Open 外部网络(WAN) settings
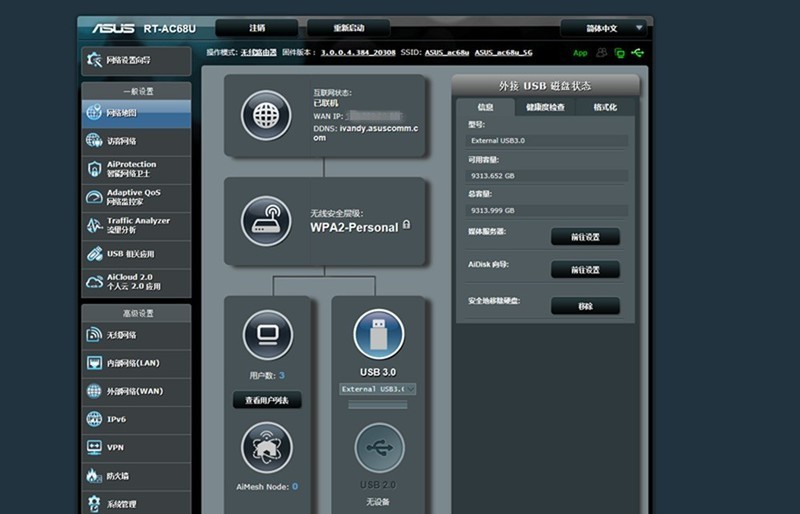Viewport: 800px width, 514px height. point(136,391)
